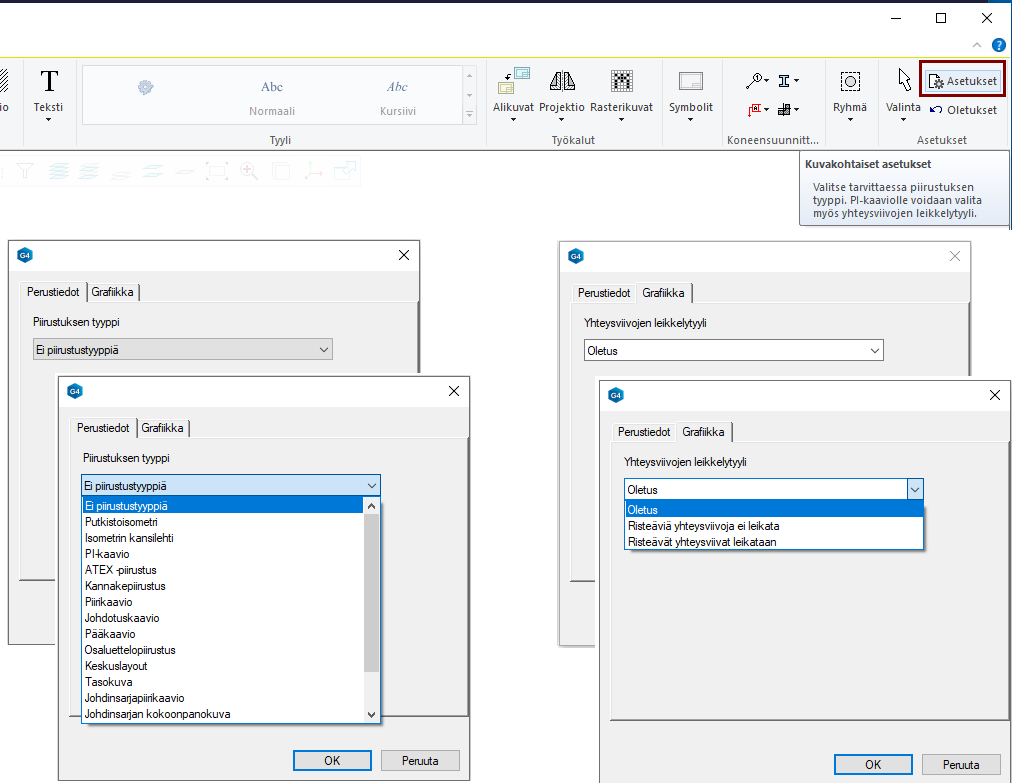Open help with the blue question mark
Image resolution: width=1012 pixels, height=783 pixels.
tap(998, 45)
